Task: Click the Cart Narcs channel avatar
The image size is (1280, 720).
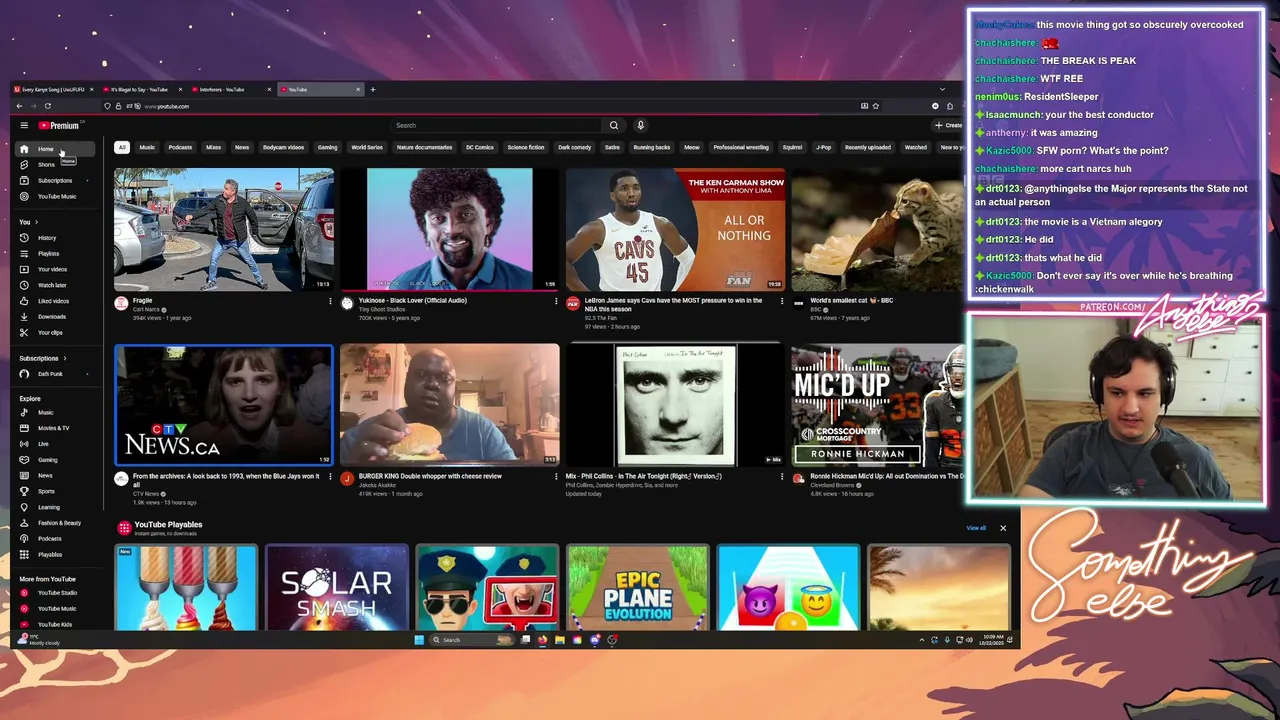Action: pyautogui.click(x=121, y=303)
